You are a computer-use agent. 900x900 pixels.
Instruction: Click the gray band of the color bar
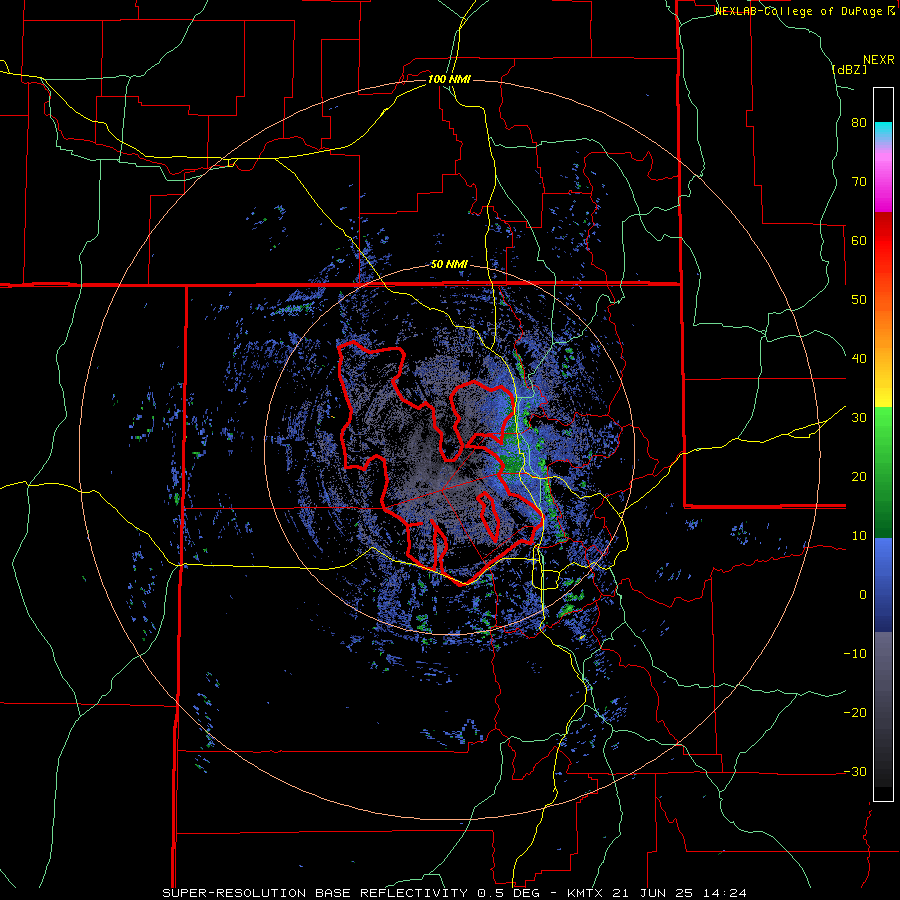[883, 709]
